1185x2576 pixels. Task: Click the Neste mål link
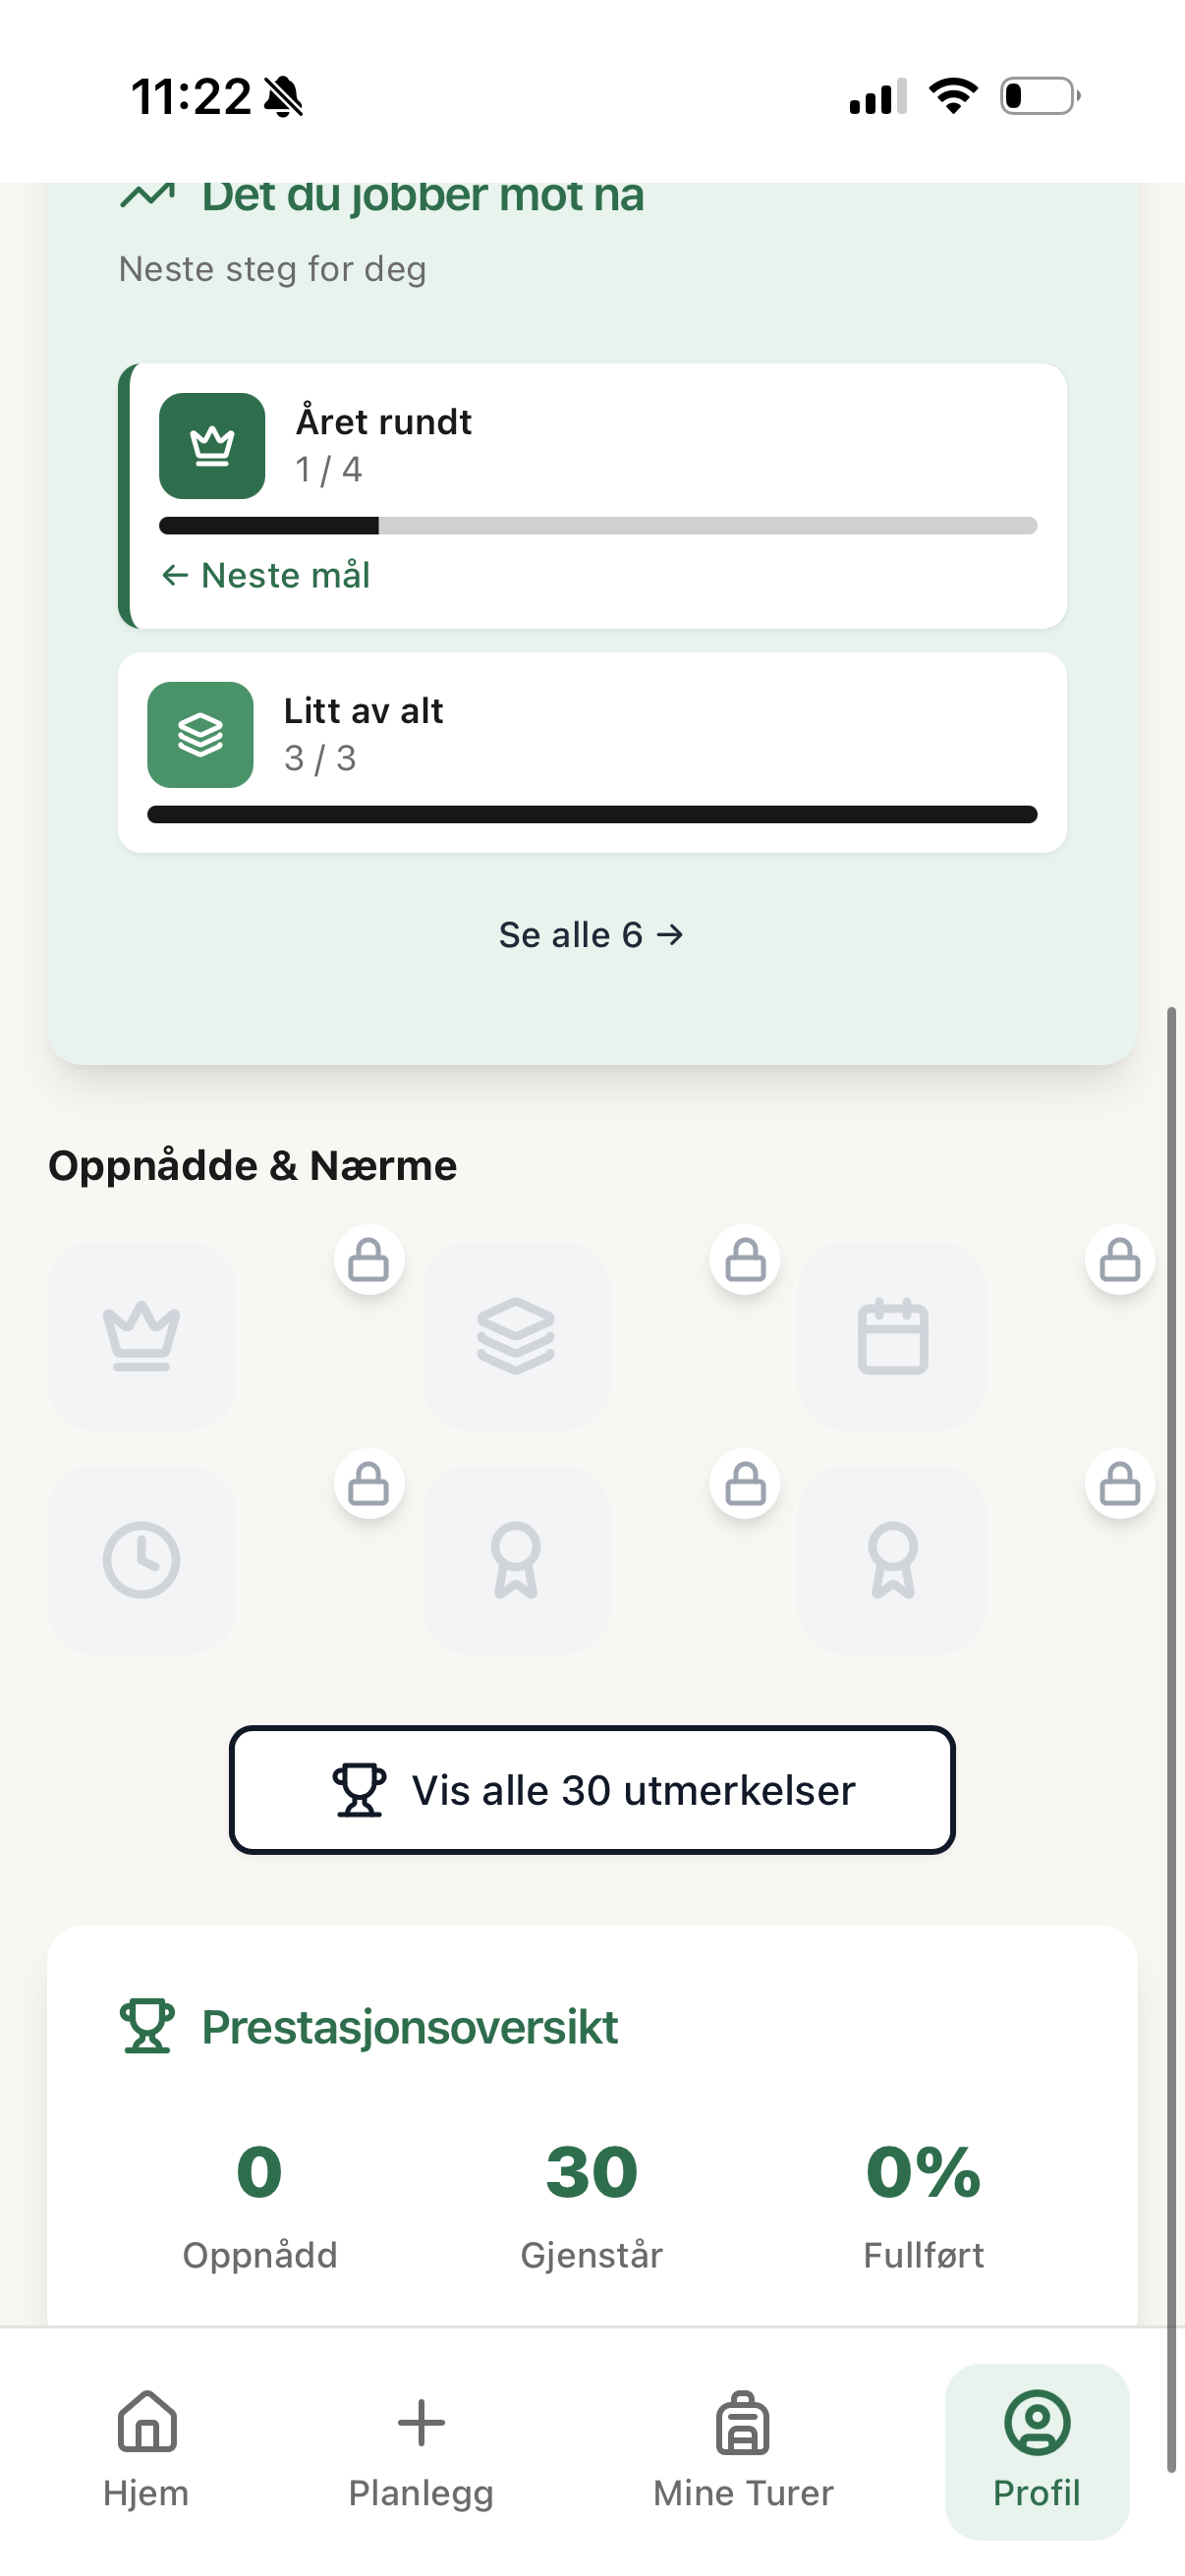(266, 575)
